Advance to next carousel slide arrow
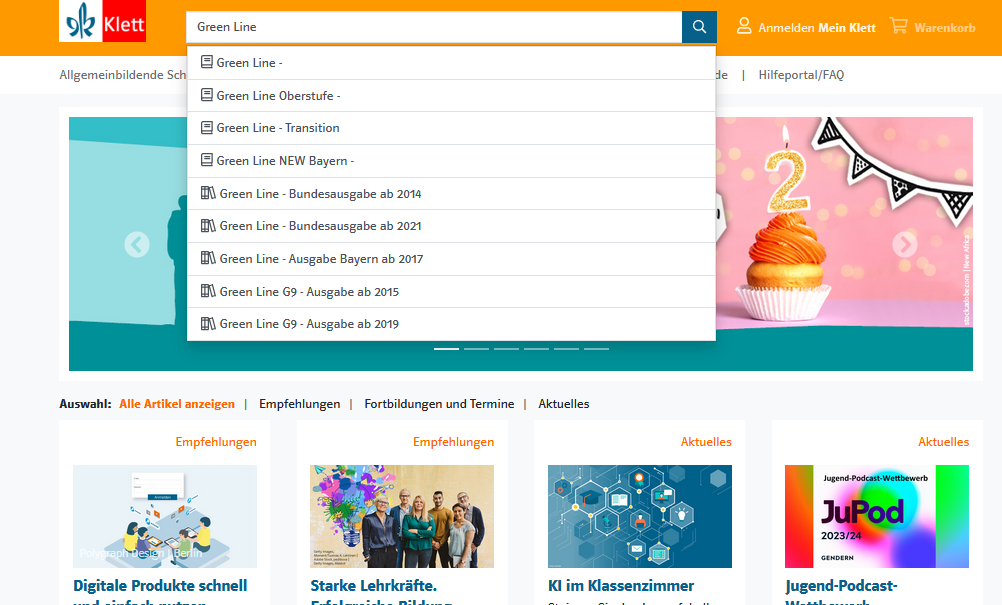This screenshot has height=605, width=1002. click(x=904, y=244)
